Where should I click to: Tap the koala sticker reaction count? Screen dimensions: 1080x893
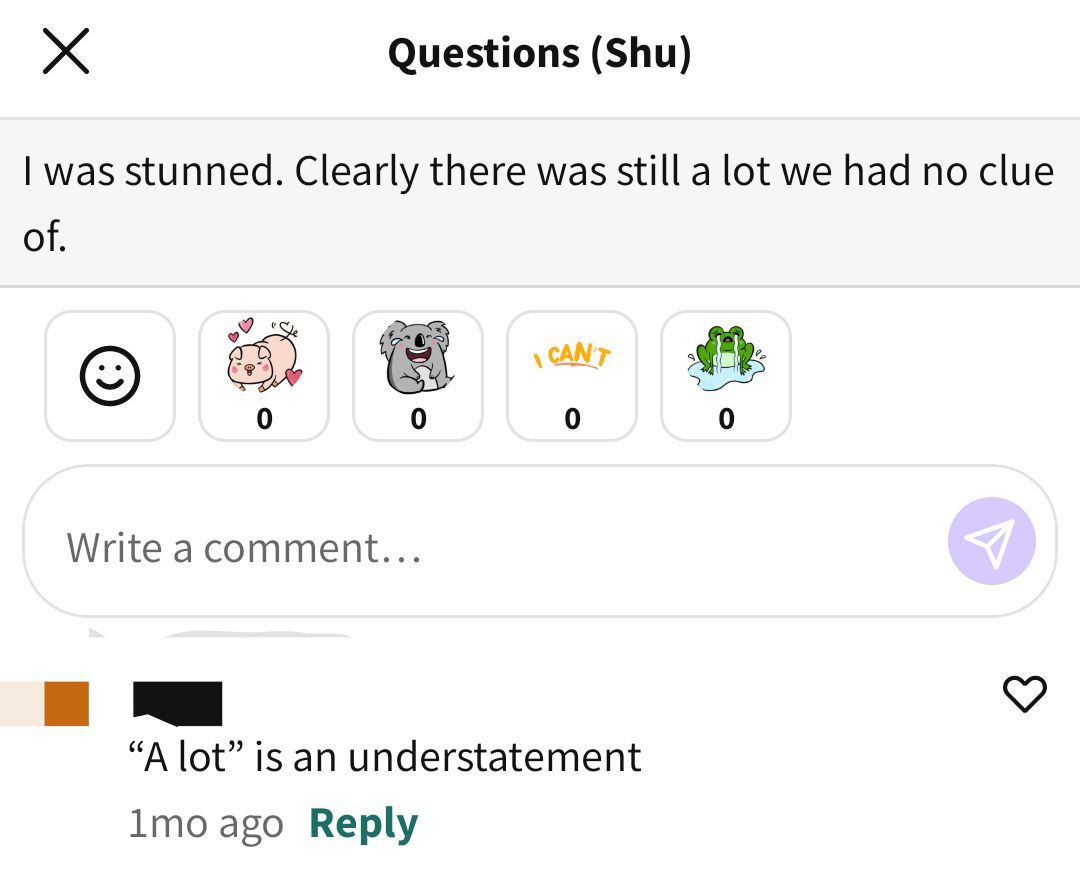click(x=419, y=419)
